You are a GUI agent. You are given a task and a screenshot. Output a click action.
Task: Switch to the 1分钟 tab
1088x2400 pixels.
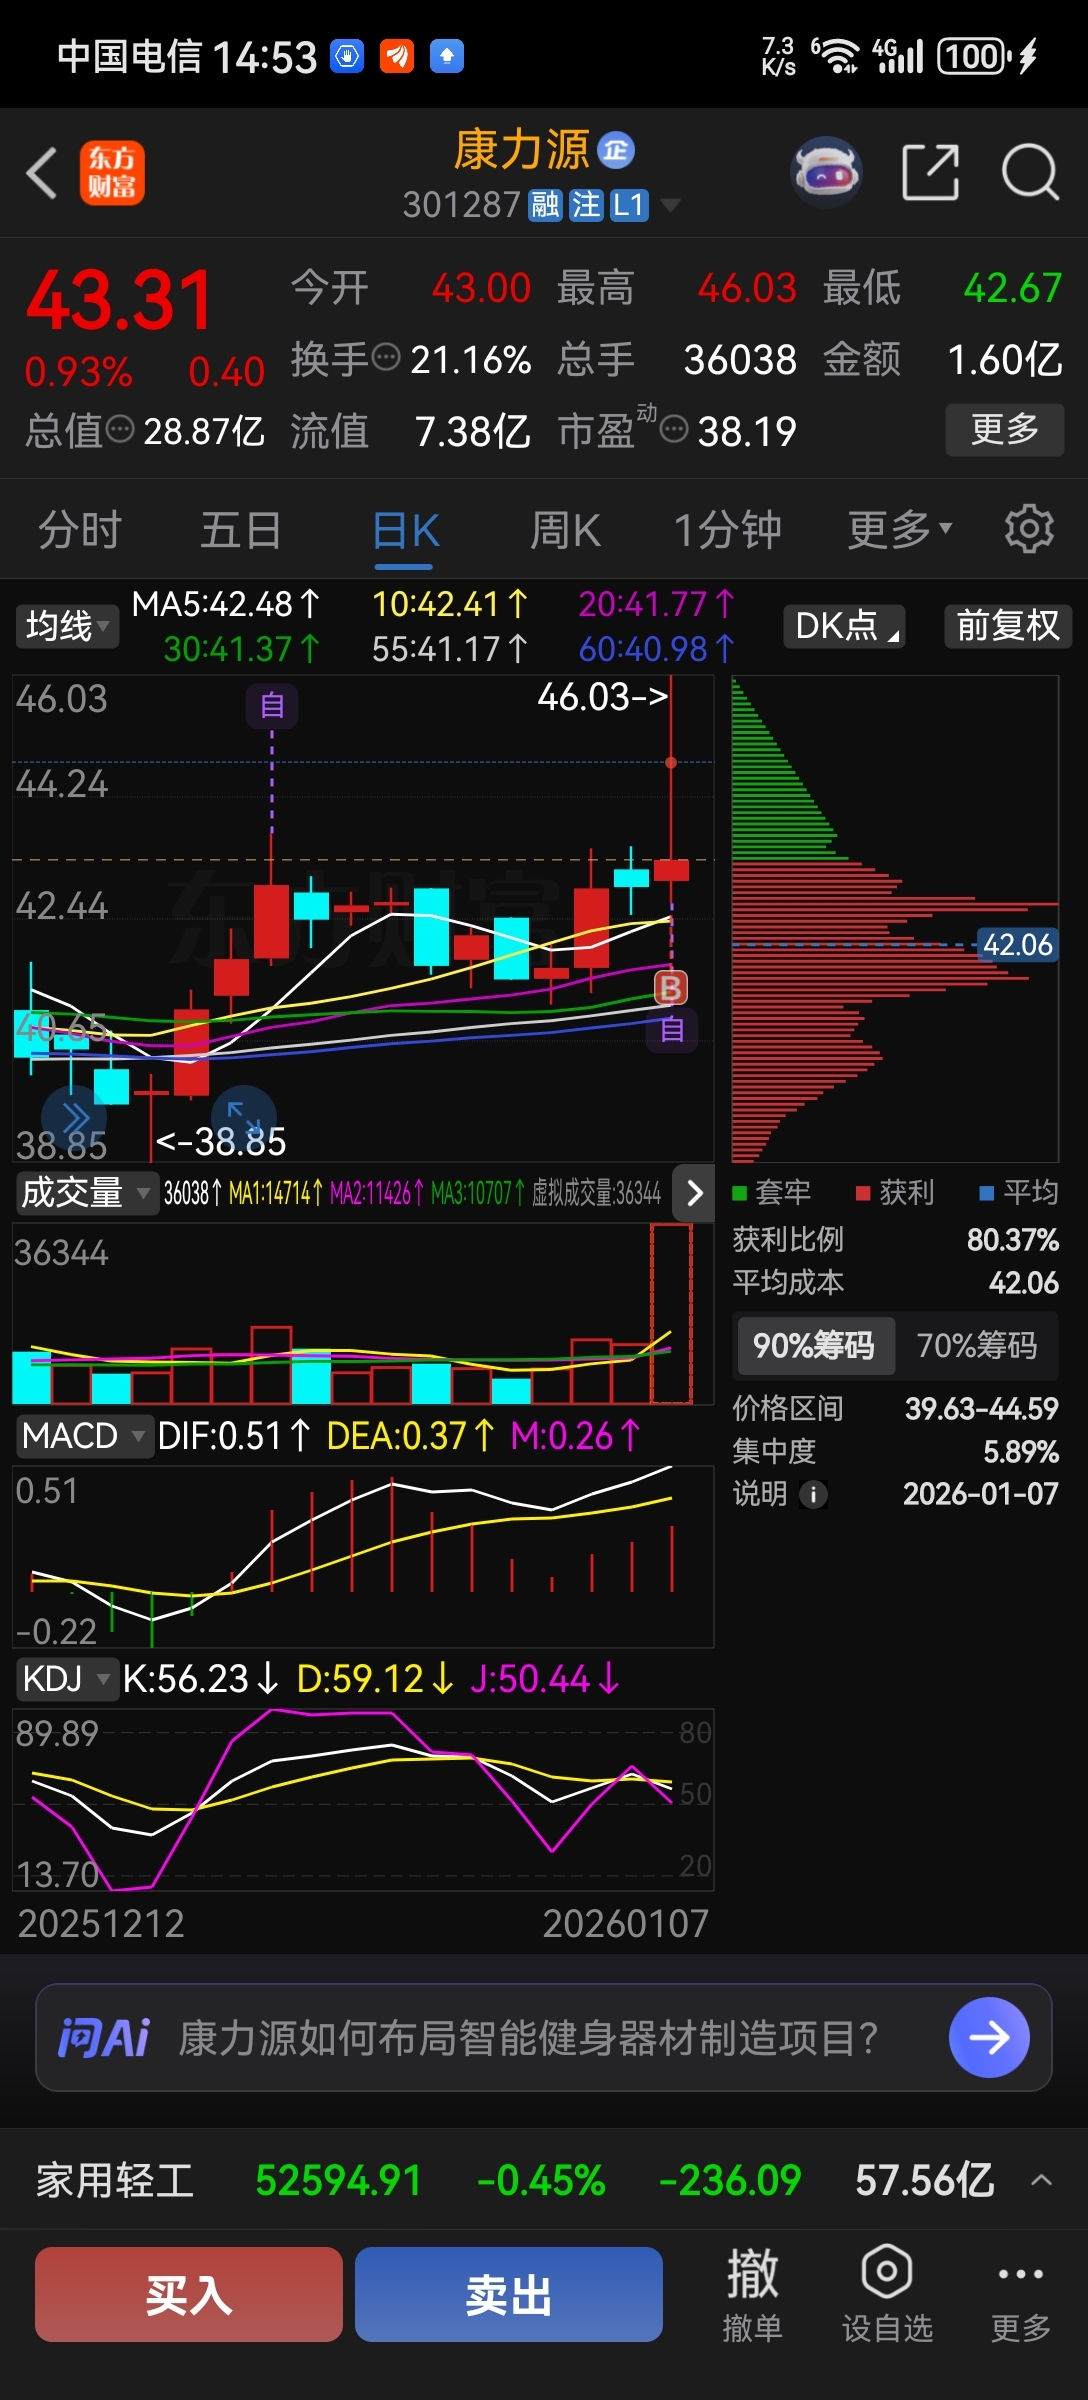(727, 529)
